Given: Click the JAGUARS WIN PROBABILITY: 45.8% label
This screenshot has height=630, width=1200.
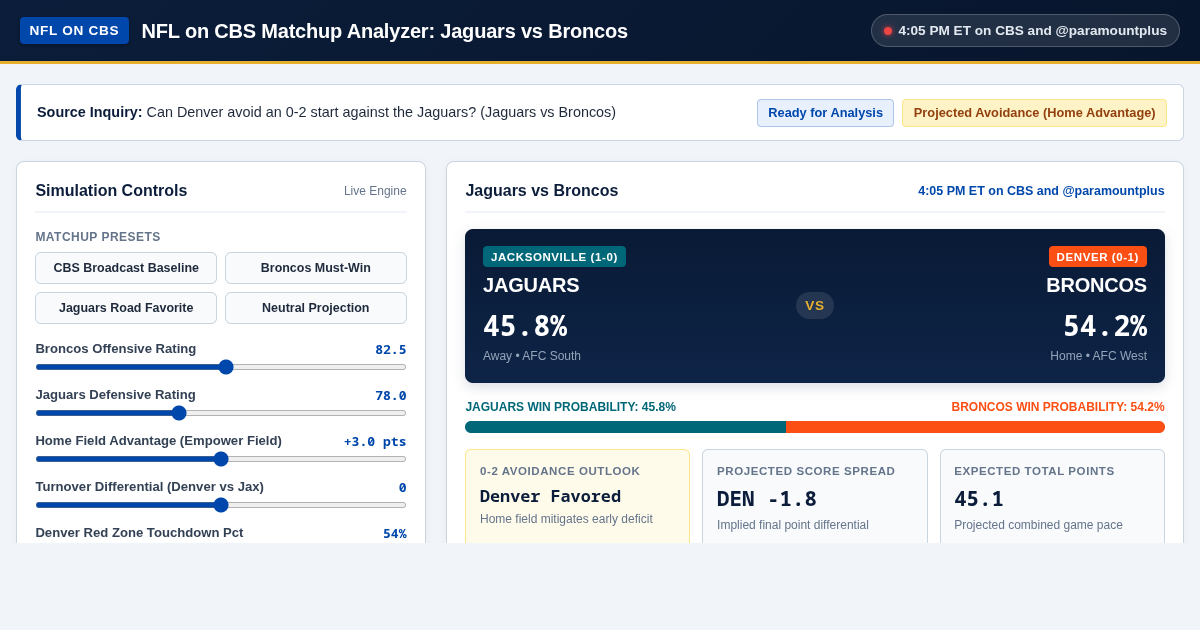Looking at the screenshot, I should click(x=570, y=407).
